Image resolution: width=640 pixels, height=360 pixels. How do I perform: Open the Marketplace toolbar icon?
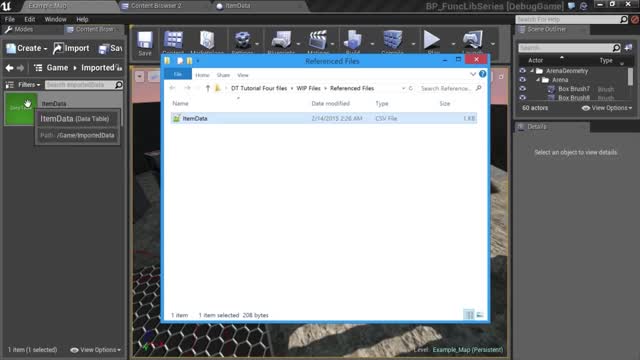click(207, 41)
